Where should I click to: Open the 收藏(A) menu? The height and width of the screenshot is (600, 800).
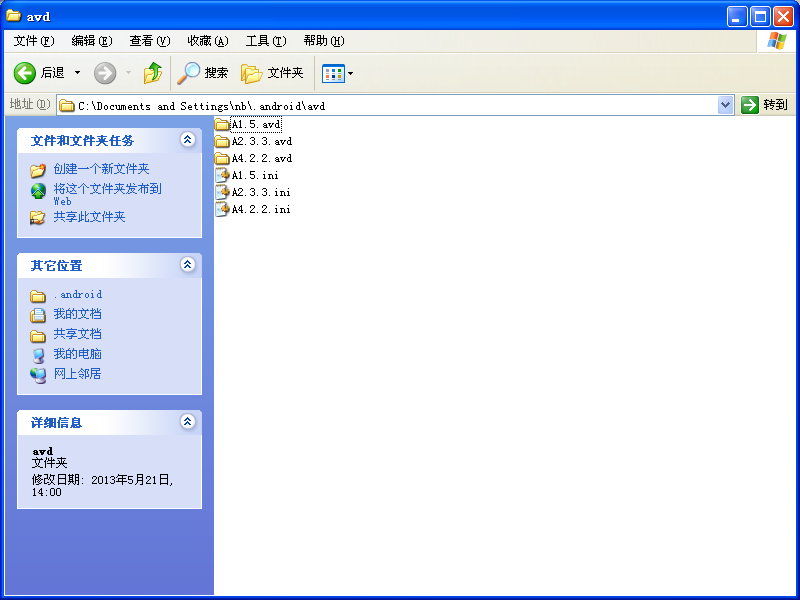(x=208, y=41)
